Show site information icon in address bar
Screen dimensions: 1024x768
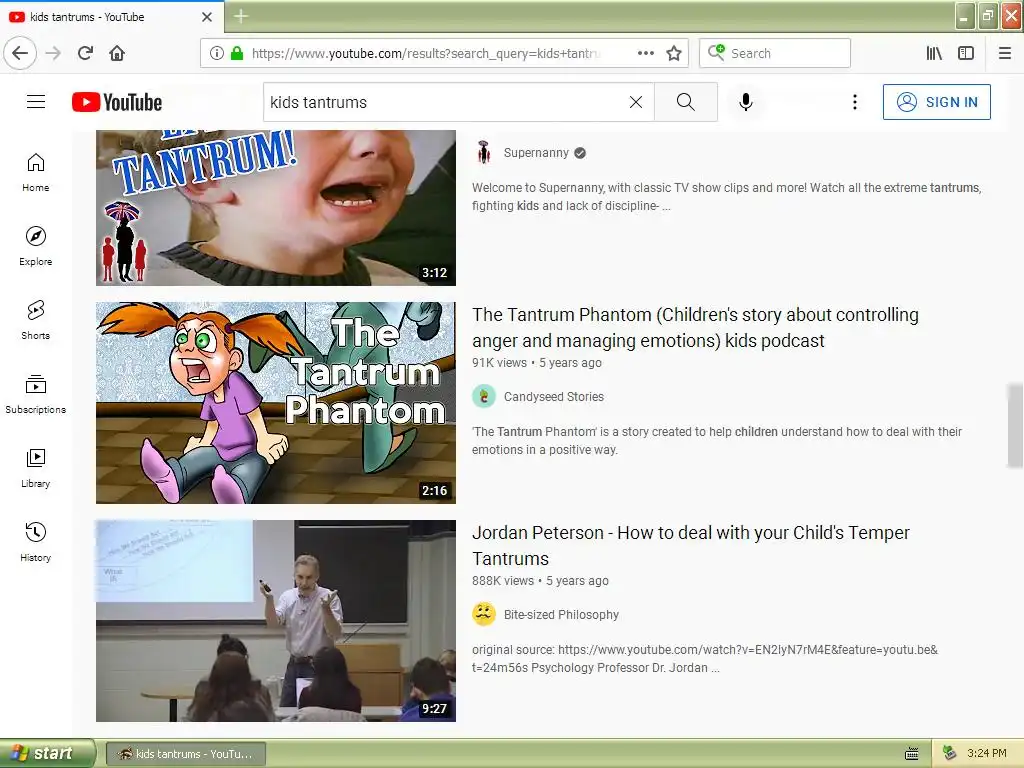click(x=216, y=53)
